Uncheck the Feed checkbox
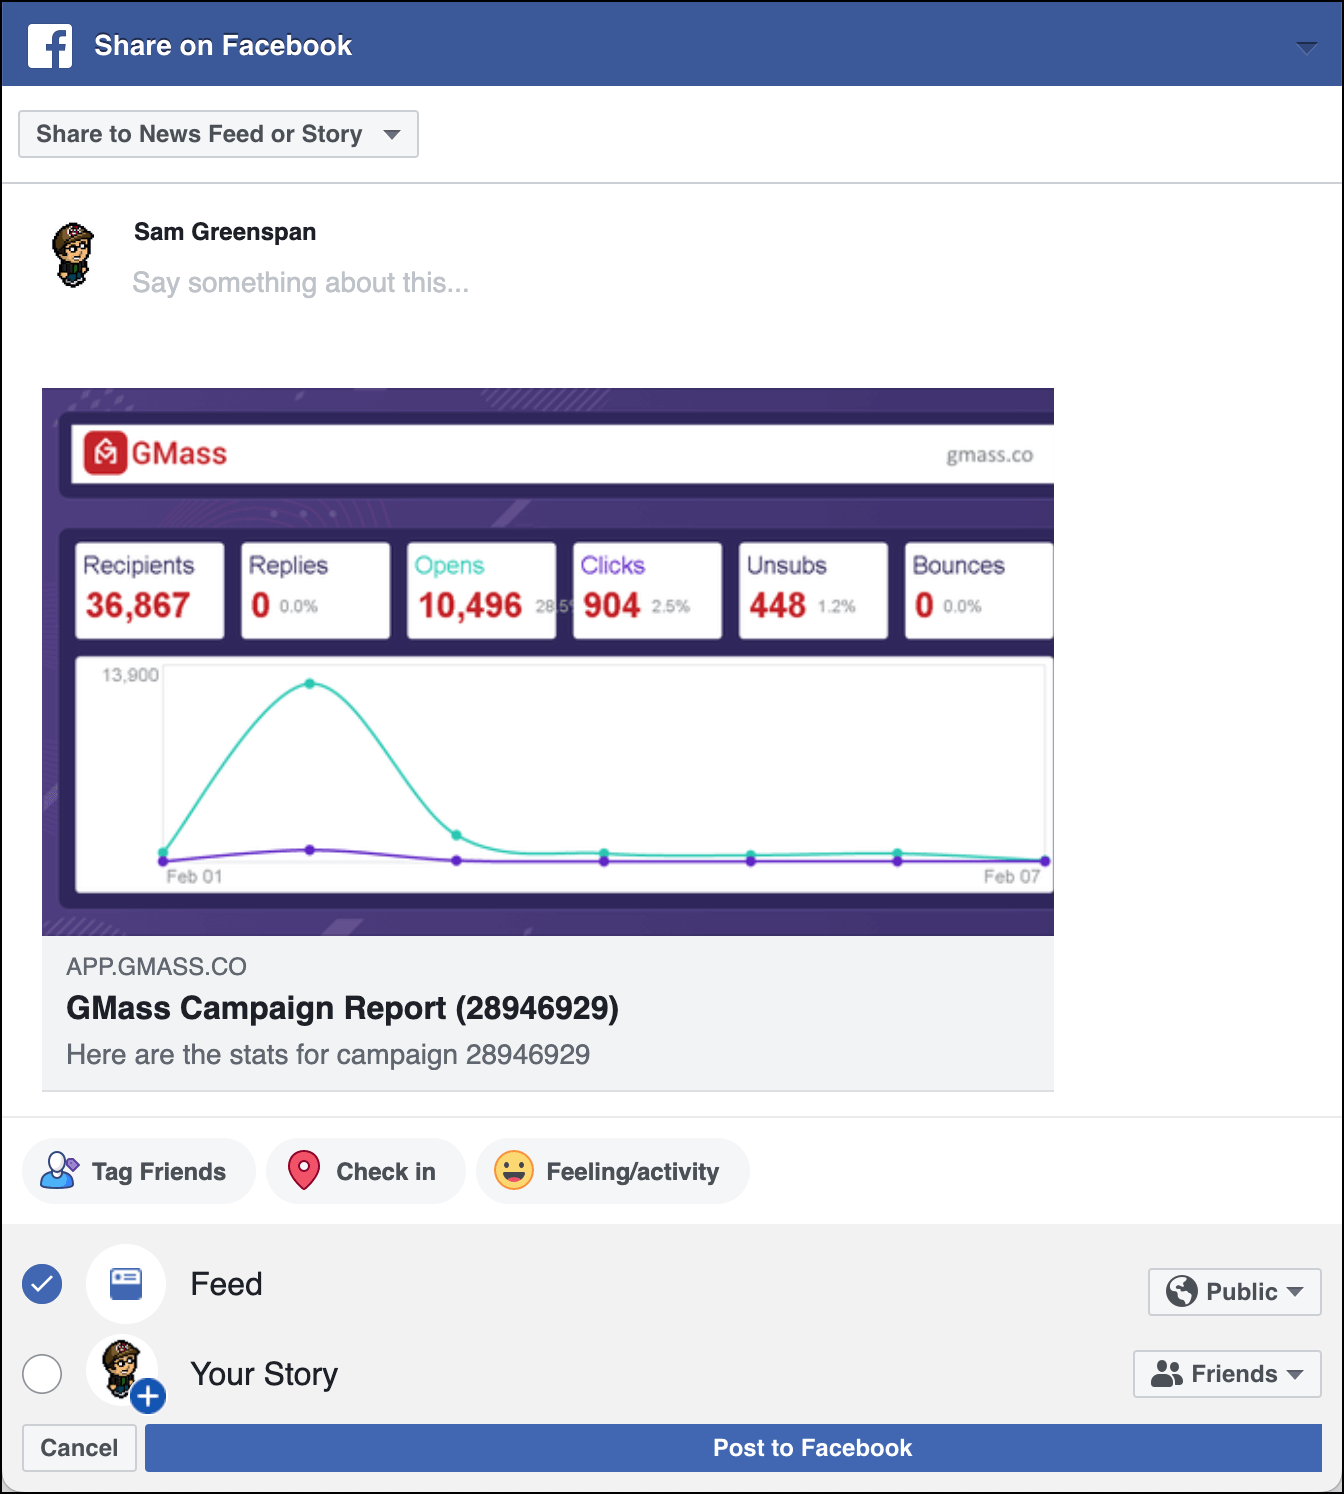 point(42,1284)
